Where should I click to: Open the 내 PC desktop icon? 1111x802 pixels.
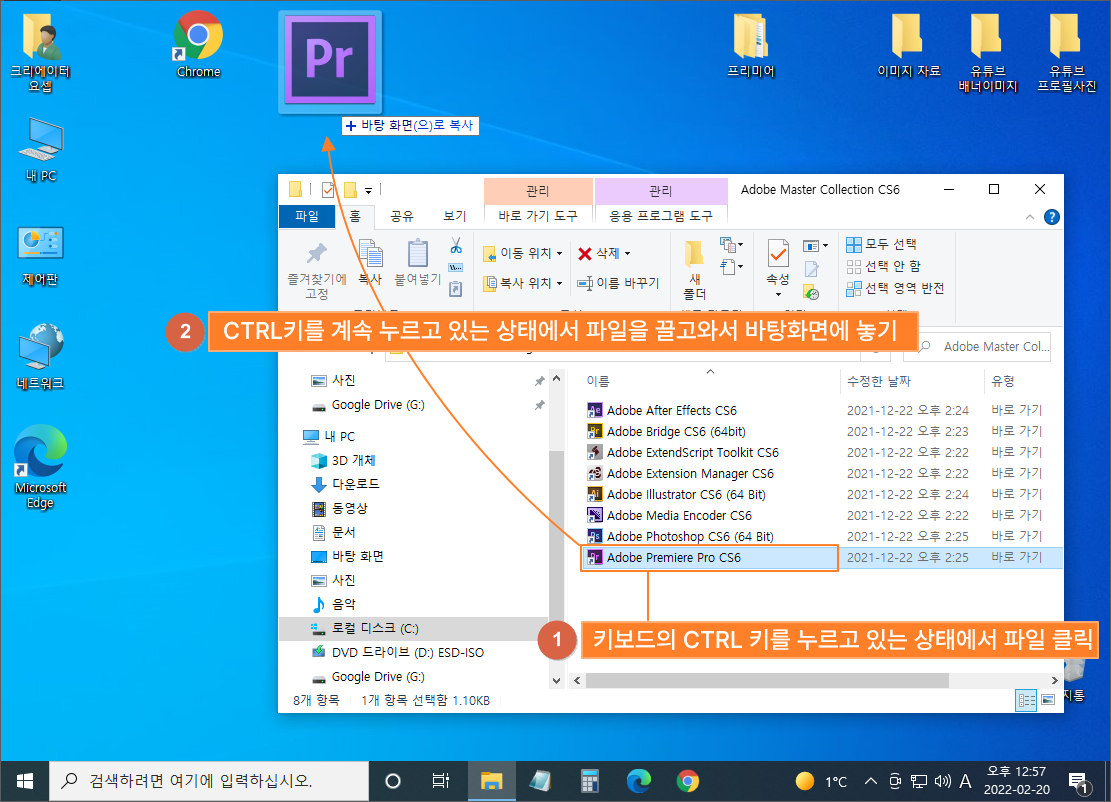click(x=40, y=149)
